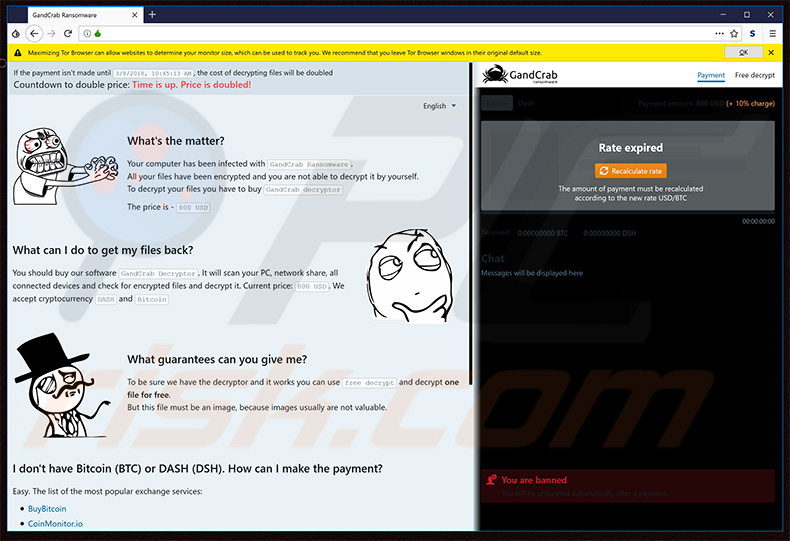Open the CoinMonitor.io link
The width and height of the screenshot is (790, 541).
(55, 524)
